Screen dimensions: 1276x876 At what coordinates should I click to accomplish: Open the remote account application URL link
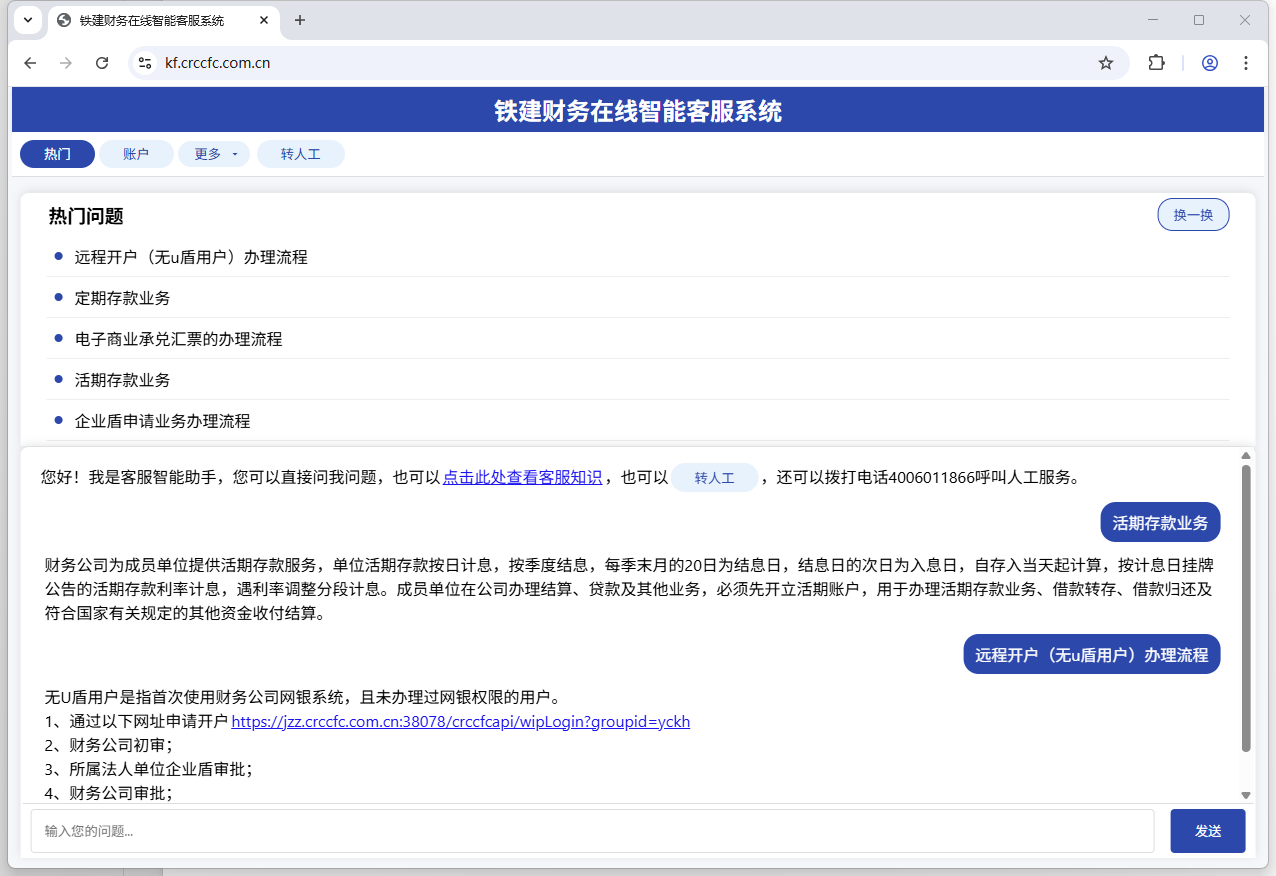coord(460,722)
